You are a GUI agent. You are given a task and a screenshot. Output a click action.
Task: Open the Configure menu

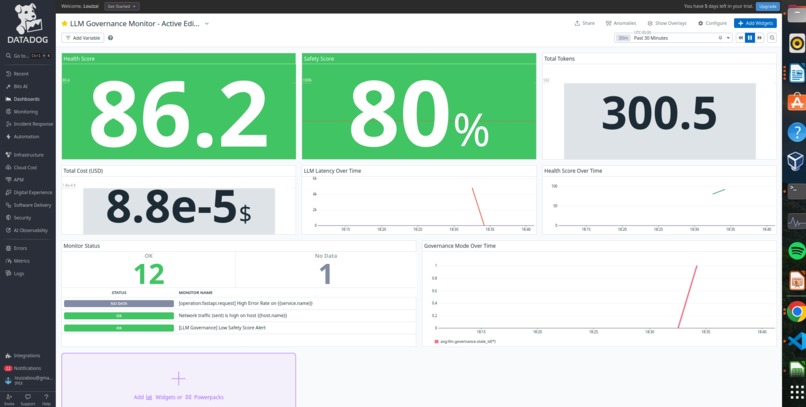click(x=712, y=23)
